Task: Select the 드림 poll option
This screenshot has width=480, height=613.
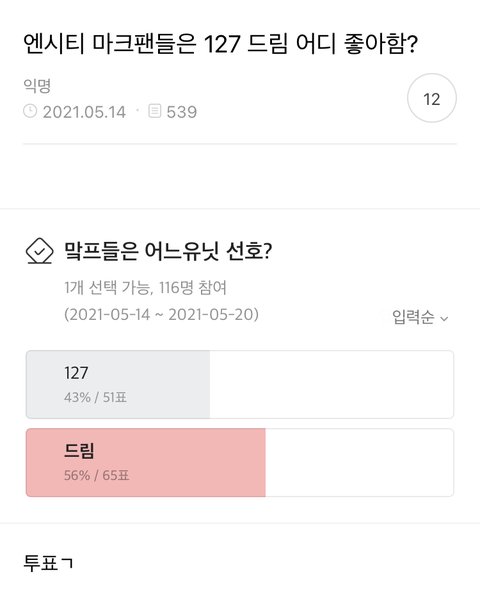Action: [240, 462]
